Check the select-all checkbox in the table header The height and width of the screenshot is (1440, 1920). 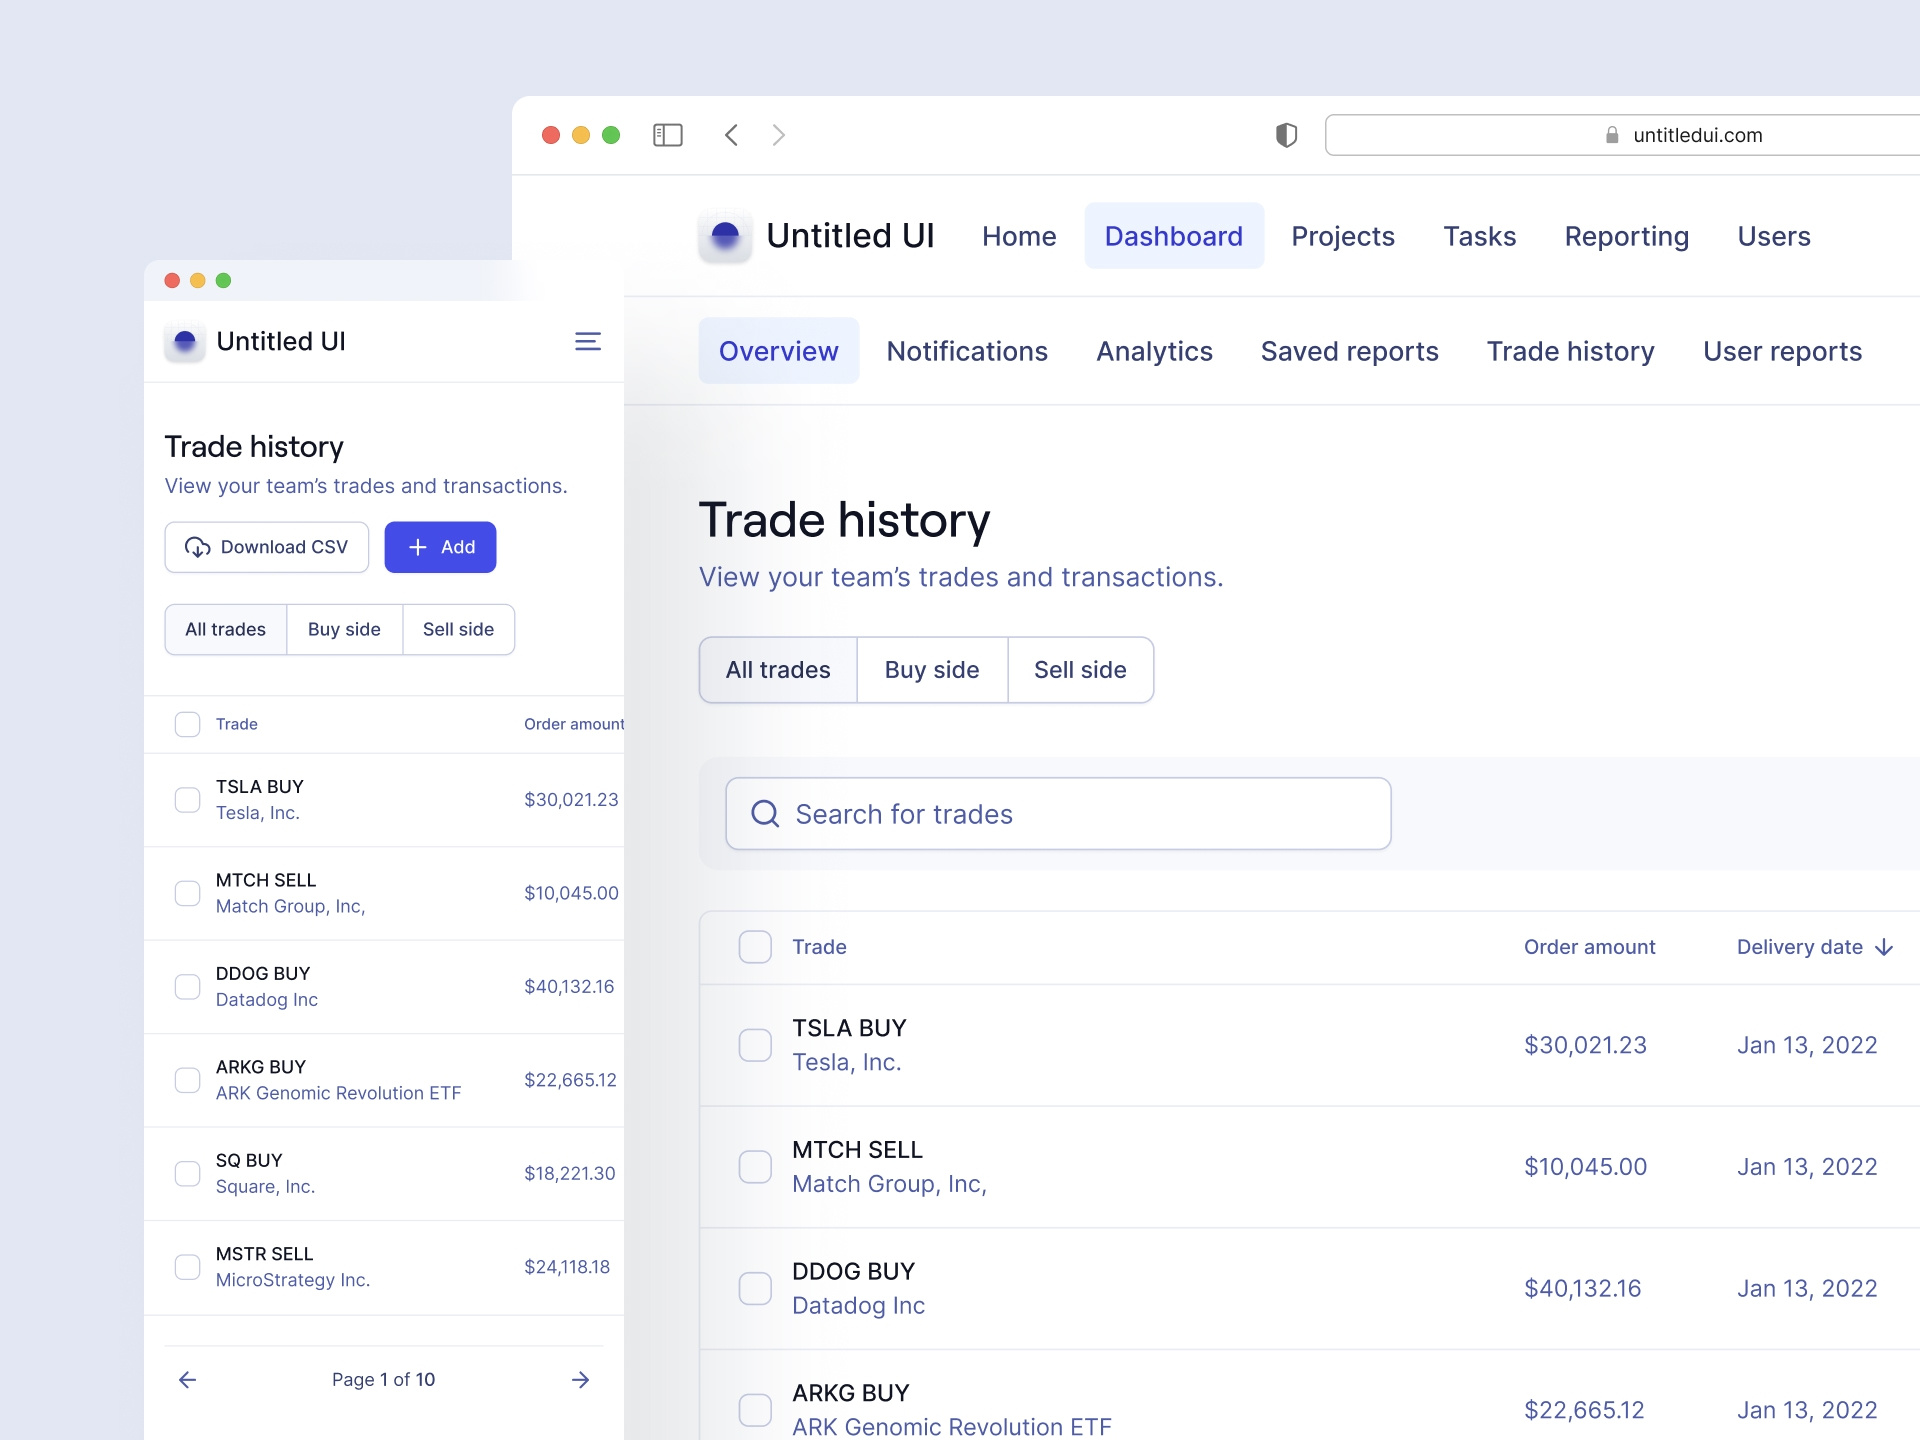(x=755, y=946)
